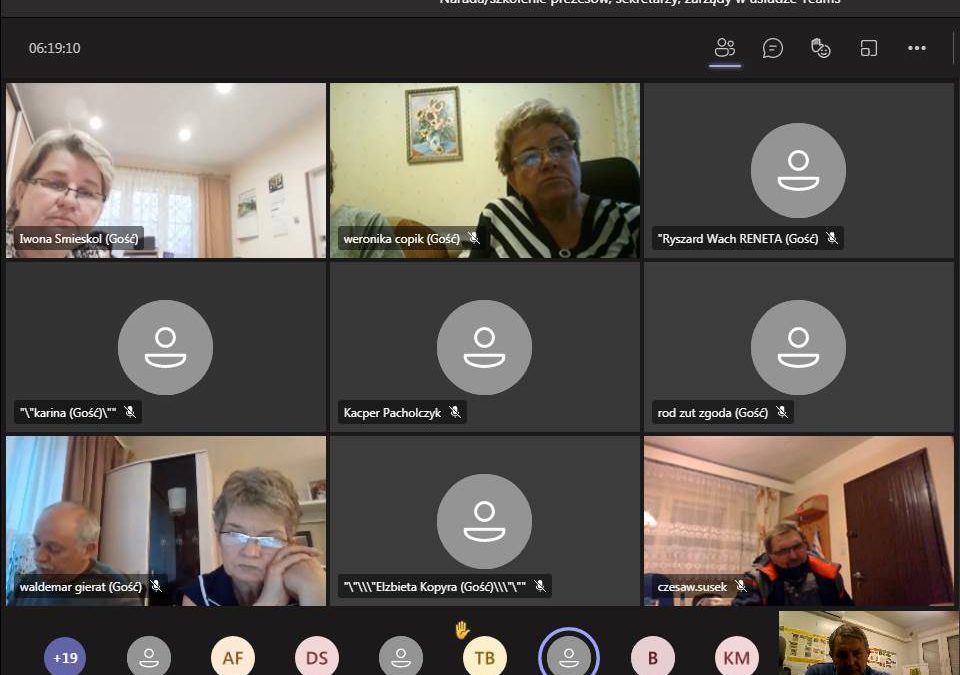Click raised hand icon above TB avatar
The width and height of the screenshot is (960, 675).
point(462,629)
